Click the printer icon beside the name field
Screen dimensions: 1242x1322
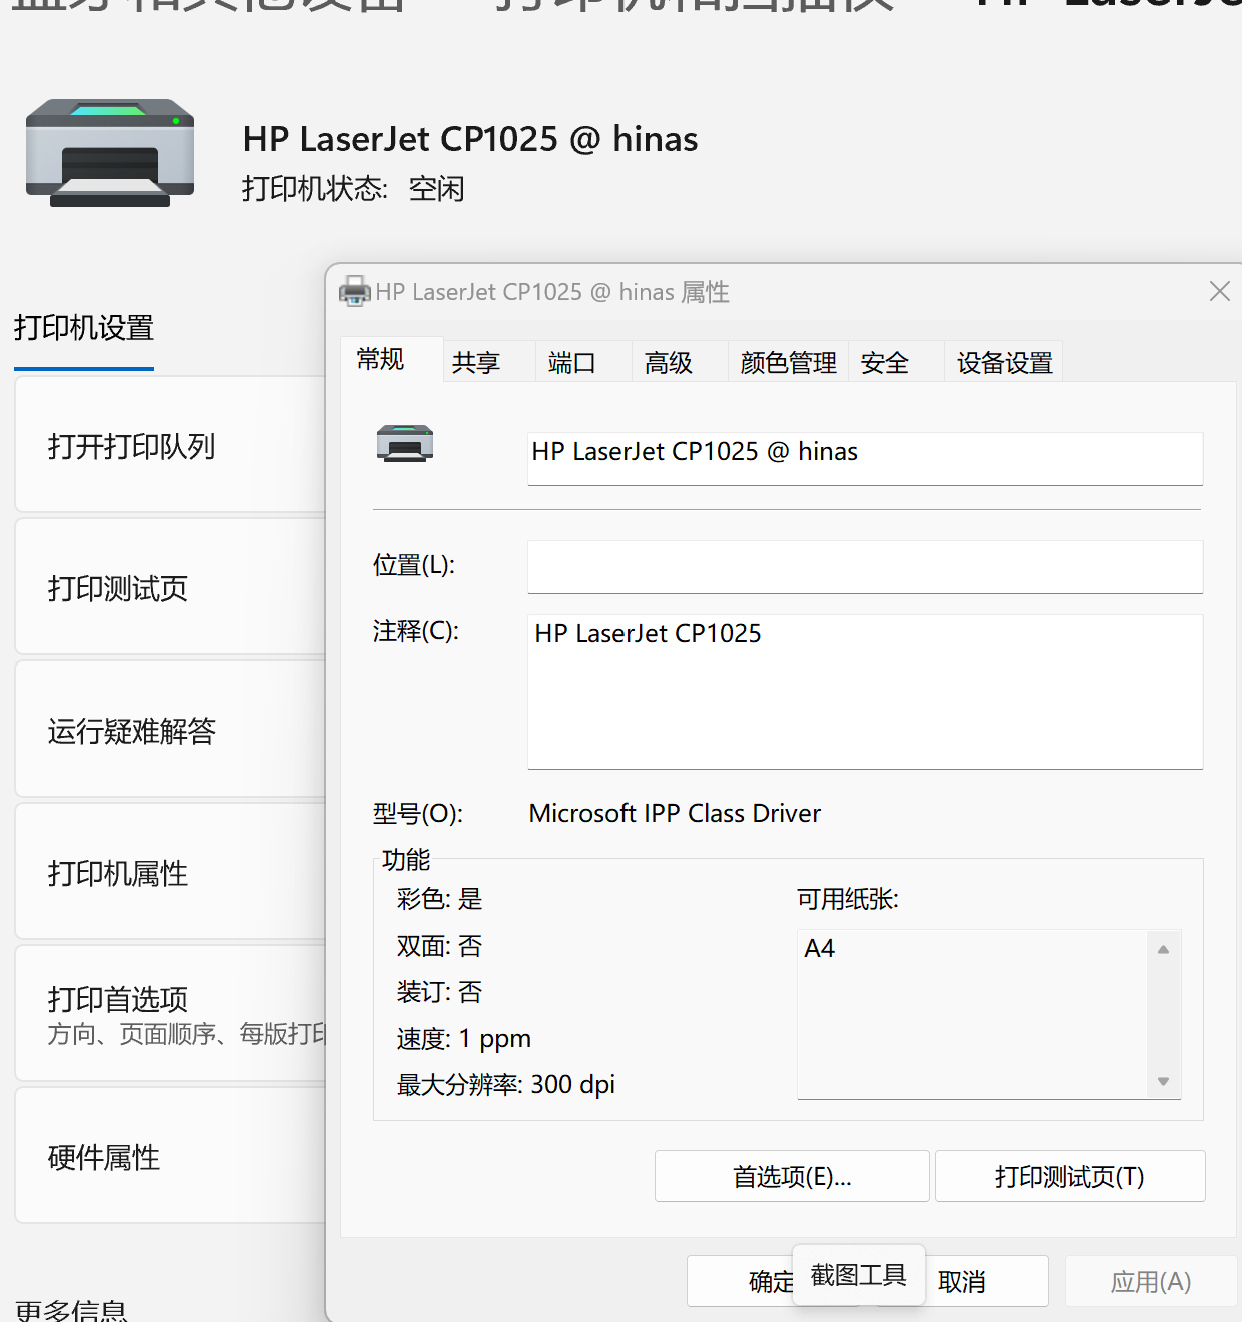405,443
